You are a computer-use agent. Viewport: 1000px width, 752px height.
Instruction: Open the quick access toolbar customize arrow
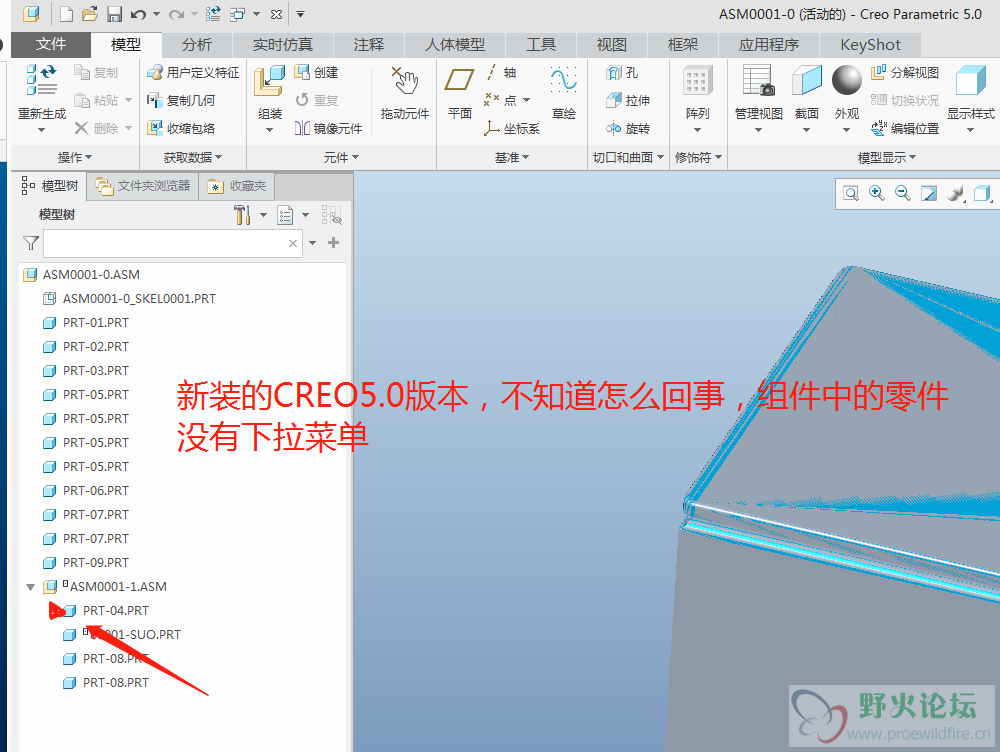[300, 14]
